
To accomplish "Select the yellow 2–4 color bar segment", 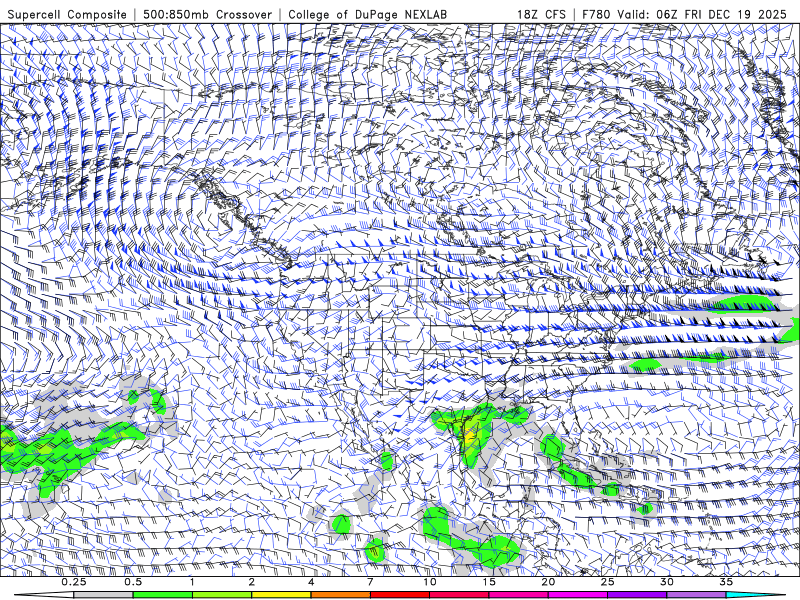I will 281,595.
